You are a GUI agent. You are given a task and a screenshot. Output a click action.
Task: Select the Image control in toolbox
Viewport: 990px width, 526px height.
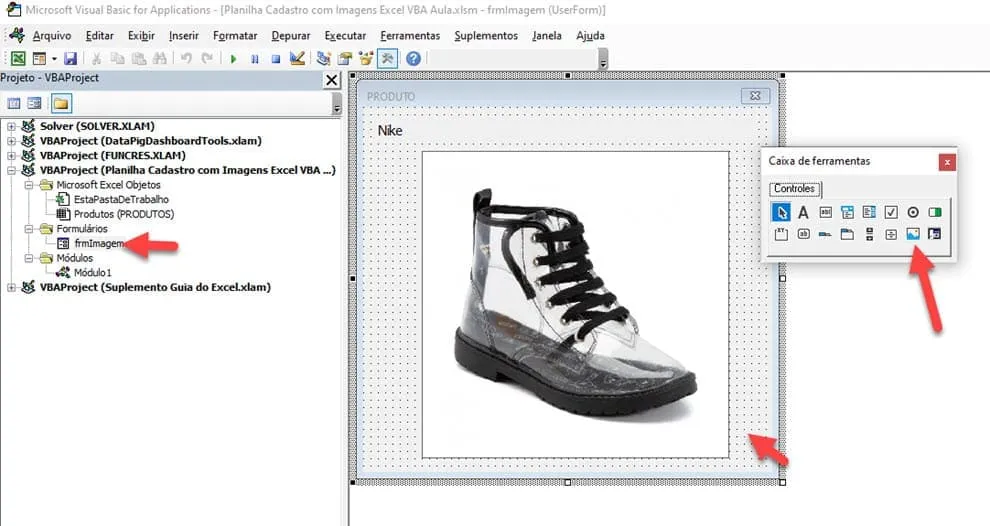pyautogui.click(x=912, y=234)
